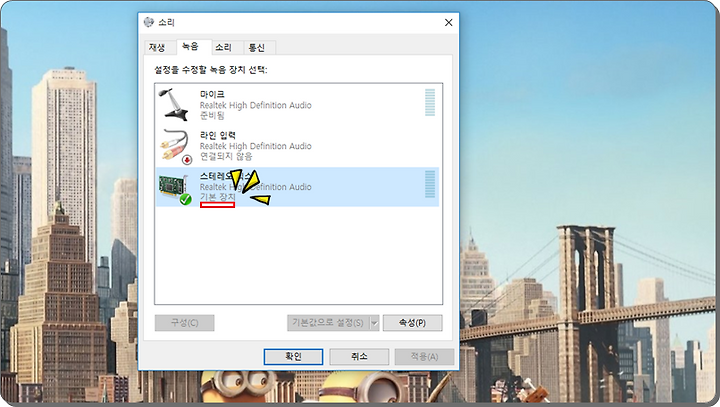Cancel with the 취소 button
Image resolution: width=720 pixels, height=407 pixels.
pos(359,356)
